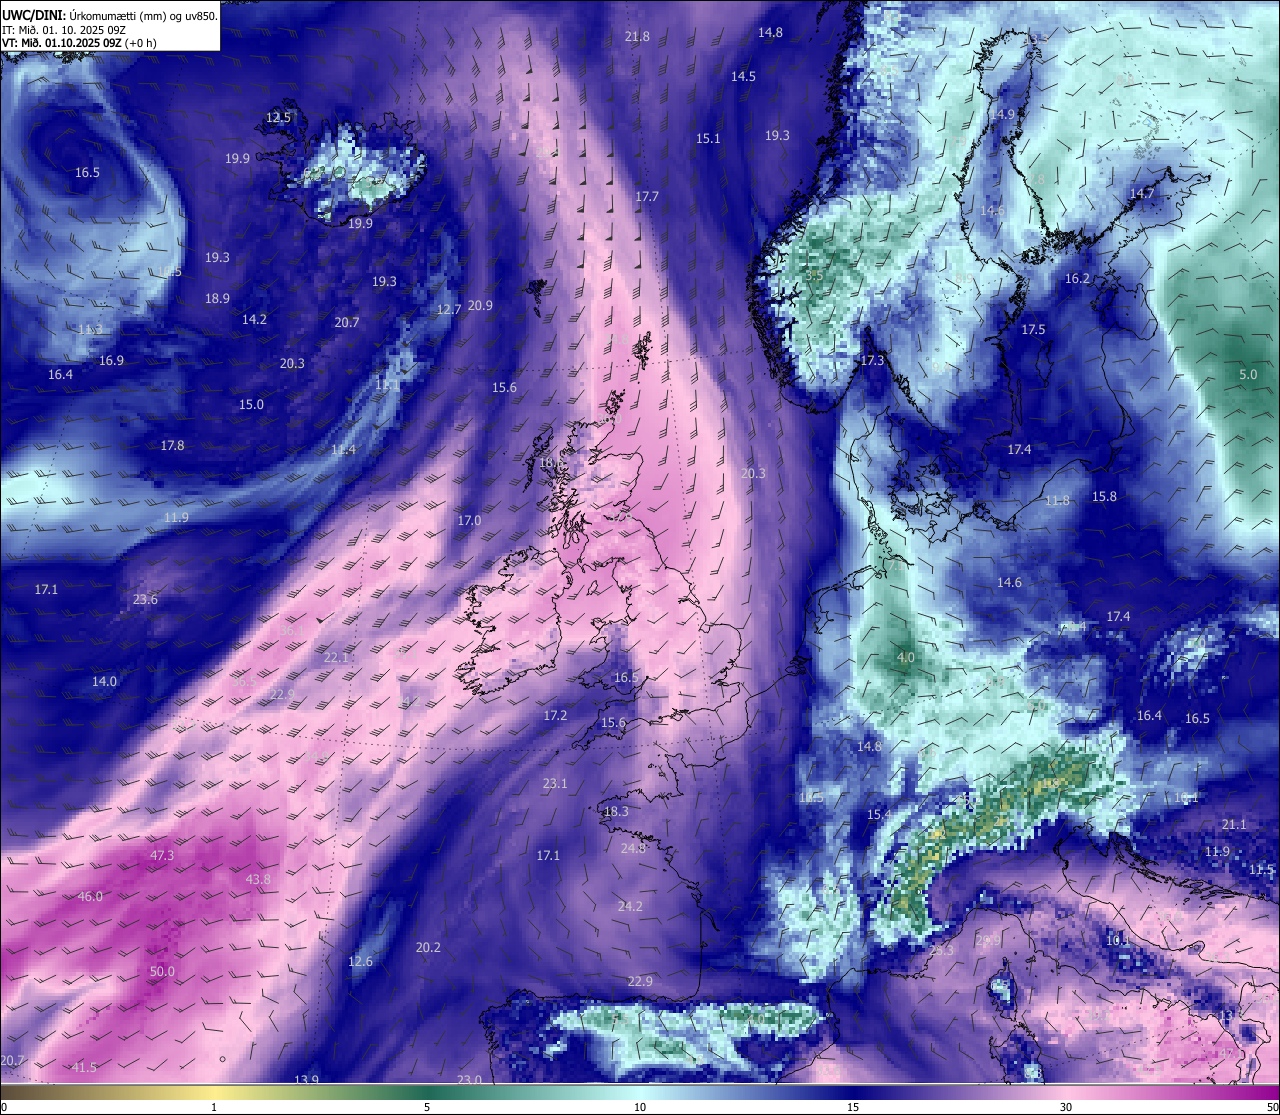
Task: Select the 24.8 value label
Action: (633, 849)
